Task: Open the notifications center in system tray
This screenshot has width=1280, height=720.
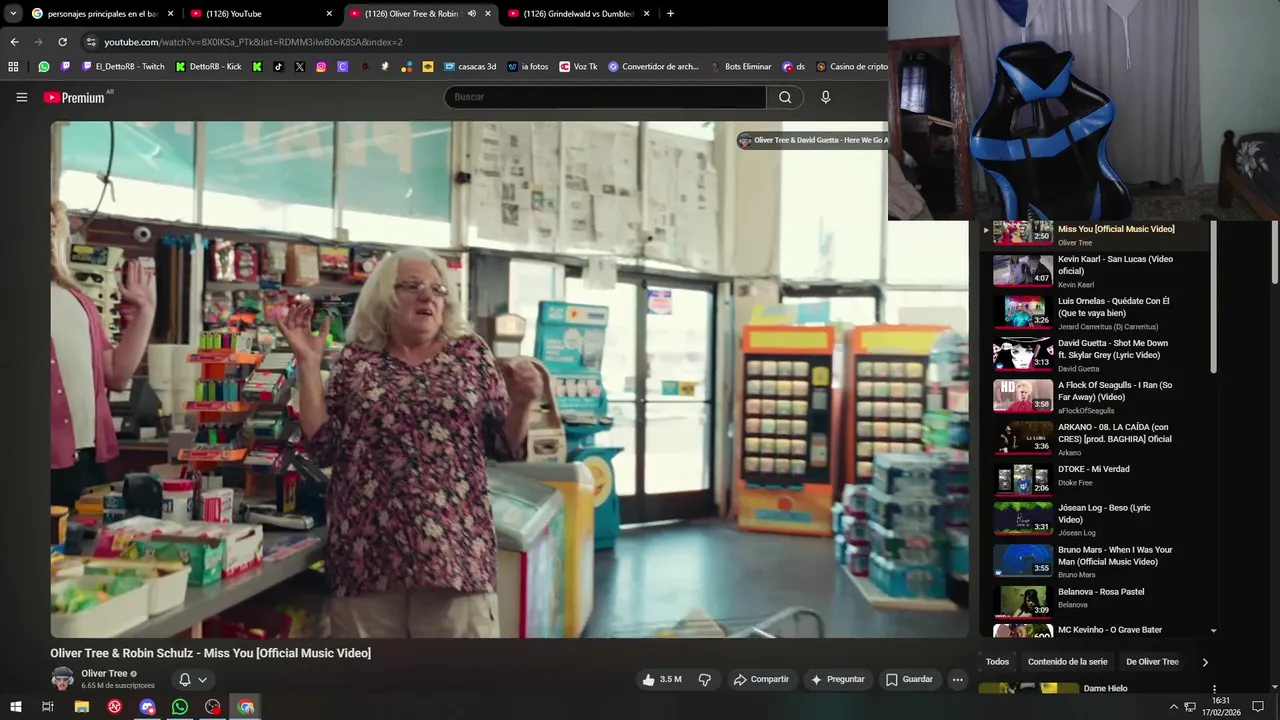Action: [1258, 707]
